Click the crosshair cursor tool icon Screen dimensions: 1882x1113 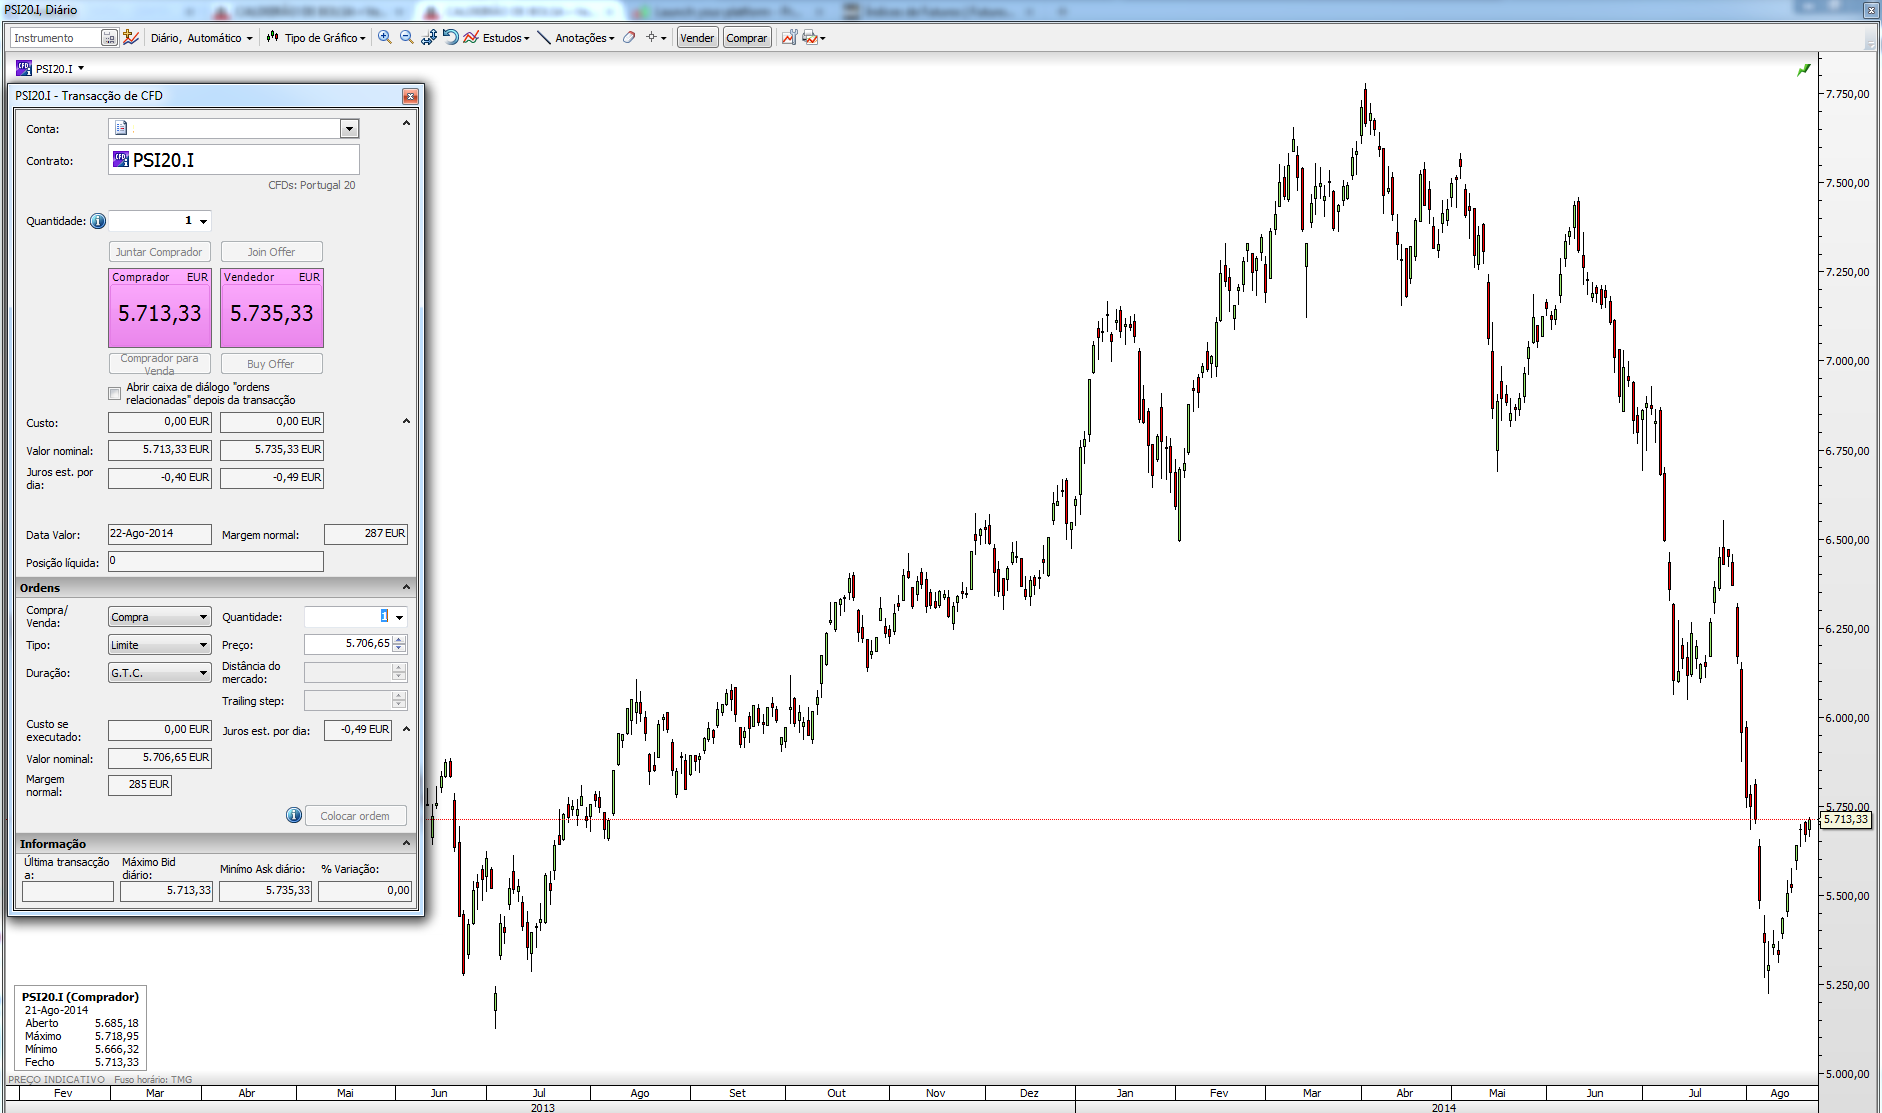651,38
